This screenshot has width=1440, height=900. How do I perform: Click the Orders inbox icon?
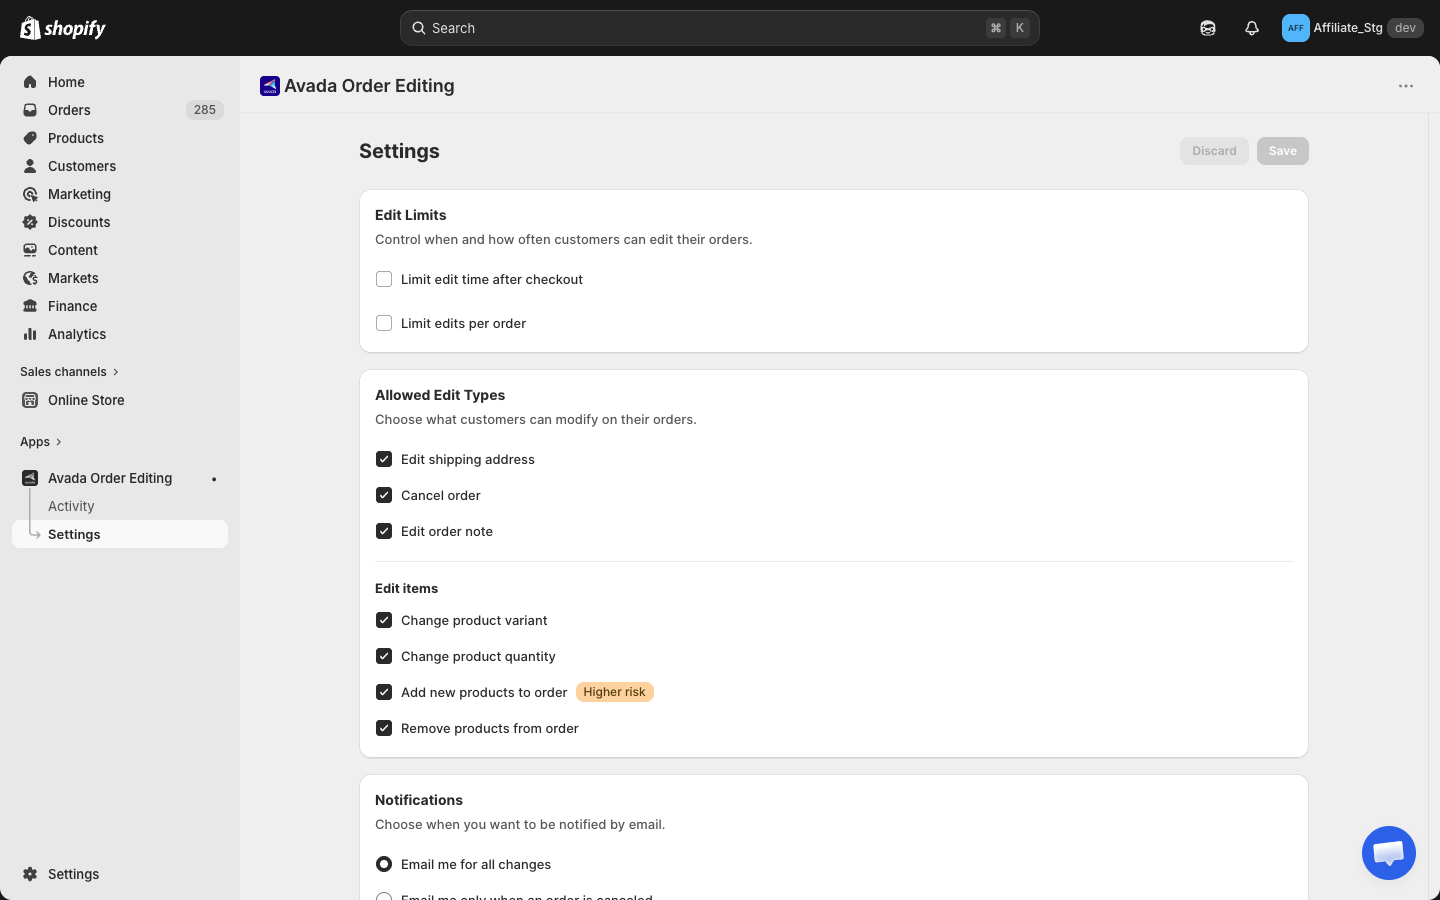click(30, 110)
